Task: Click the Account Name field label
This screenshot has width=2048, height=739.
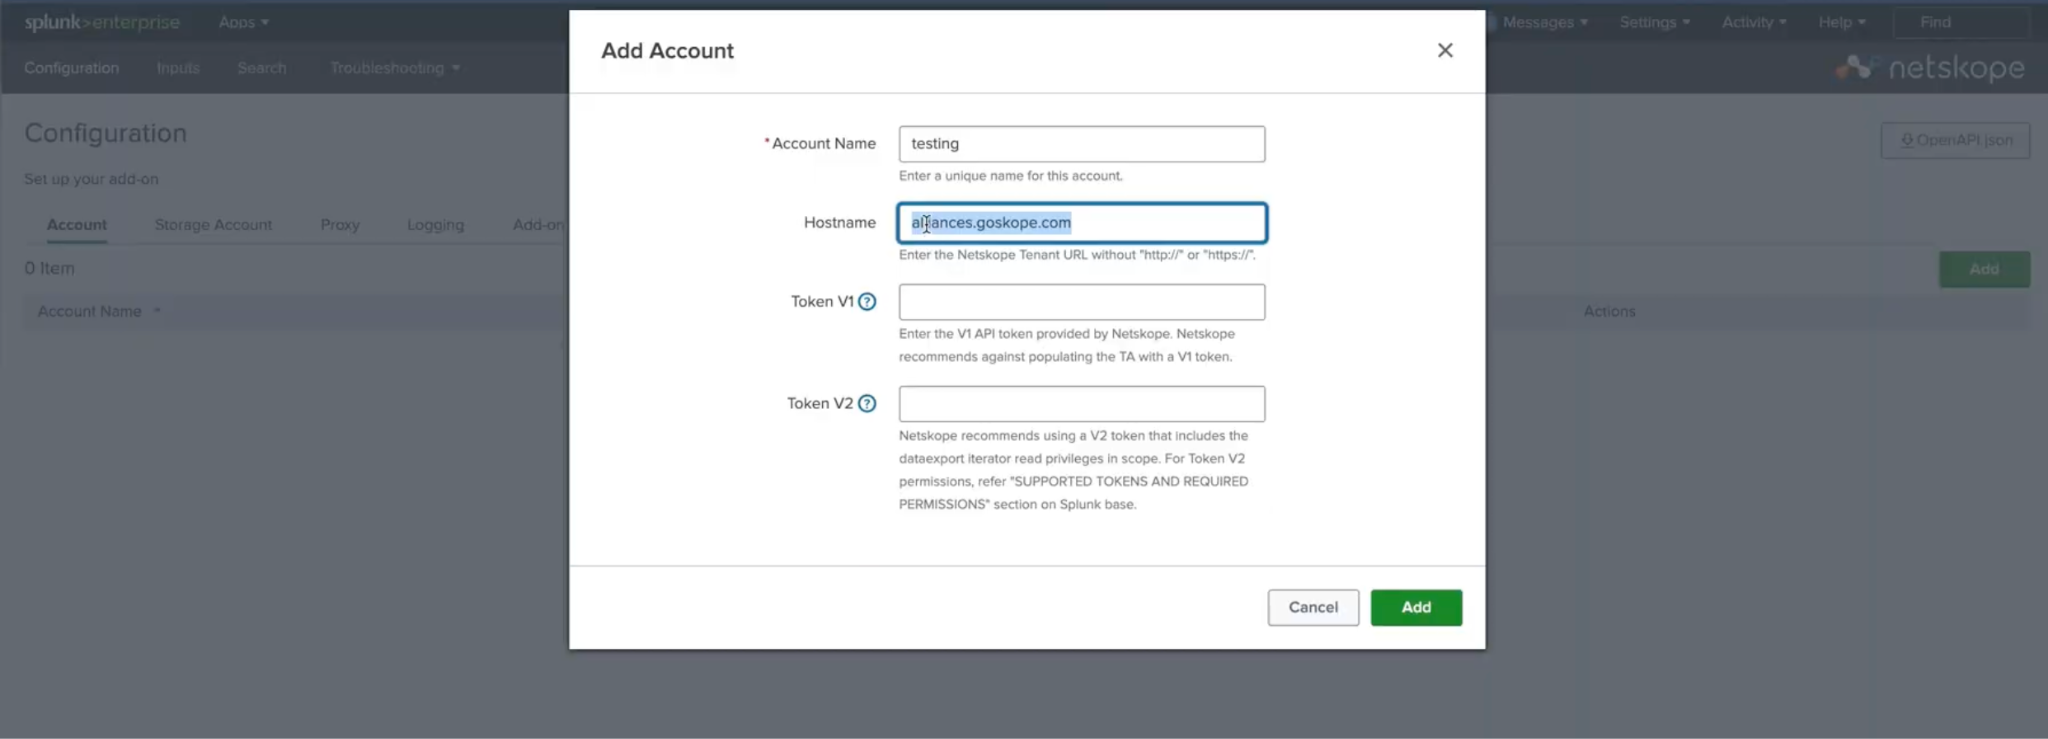Action: coord(823,144)
